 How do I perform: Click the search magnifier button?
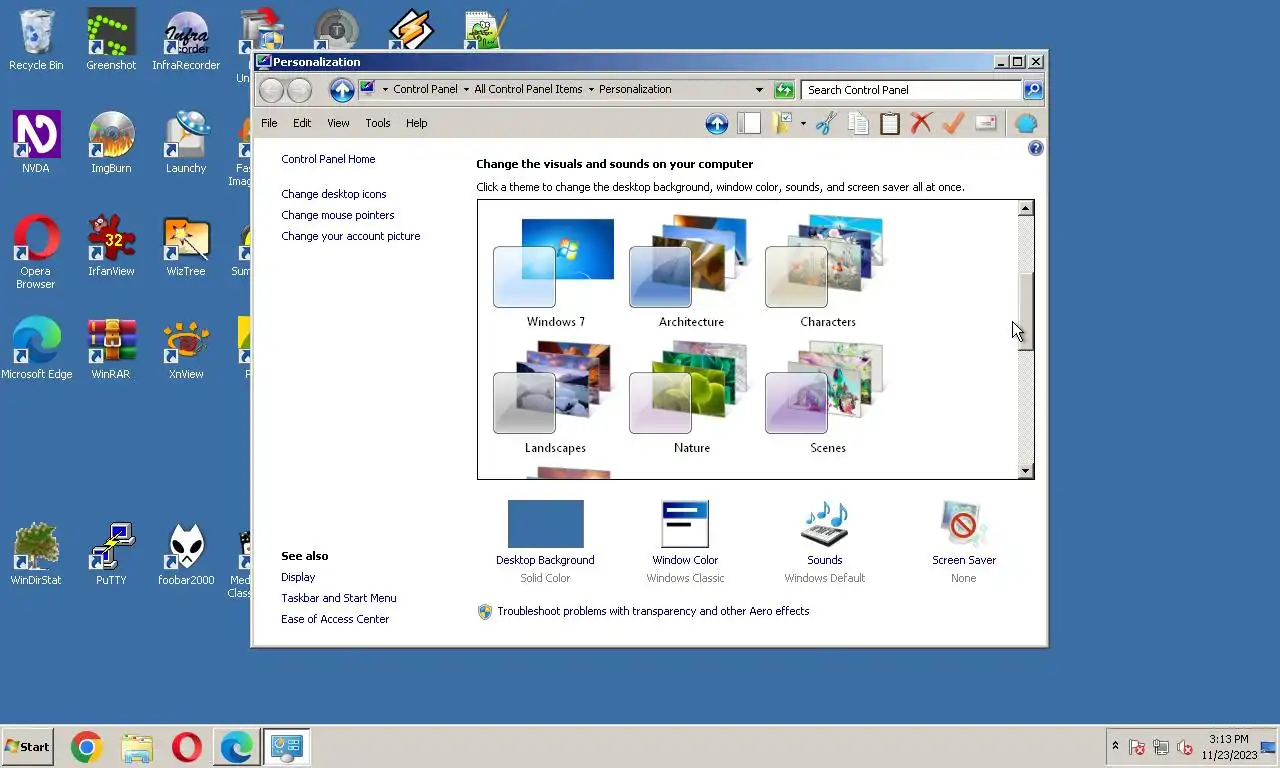pos(1033,90)
